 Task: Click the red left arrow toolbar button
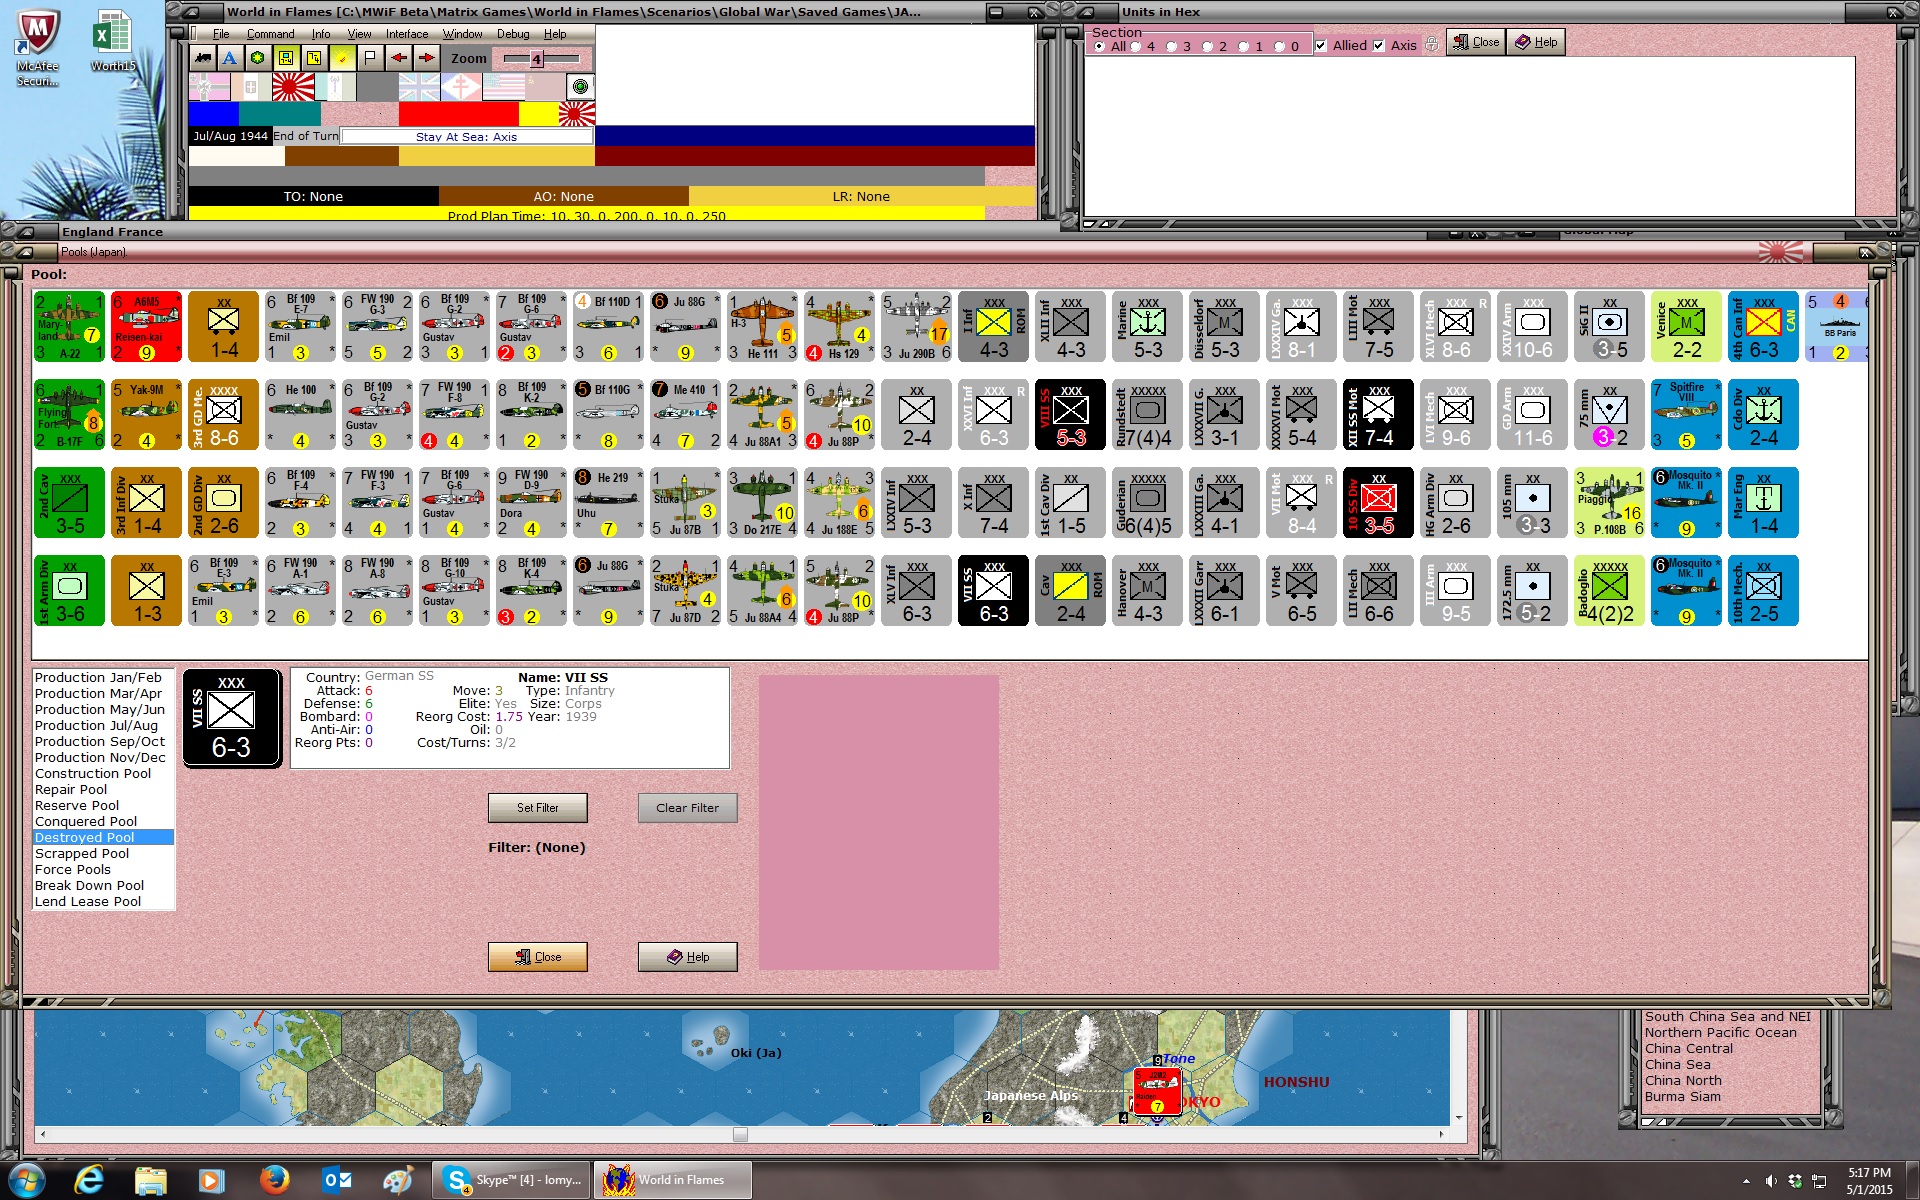[x=399, y=58]
